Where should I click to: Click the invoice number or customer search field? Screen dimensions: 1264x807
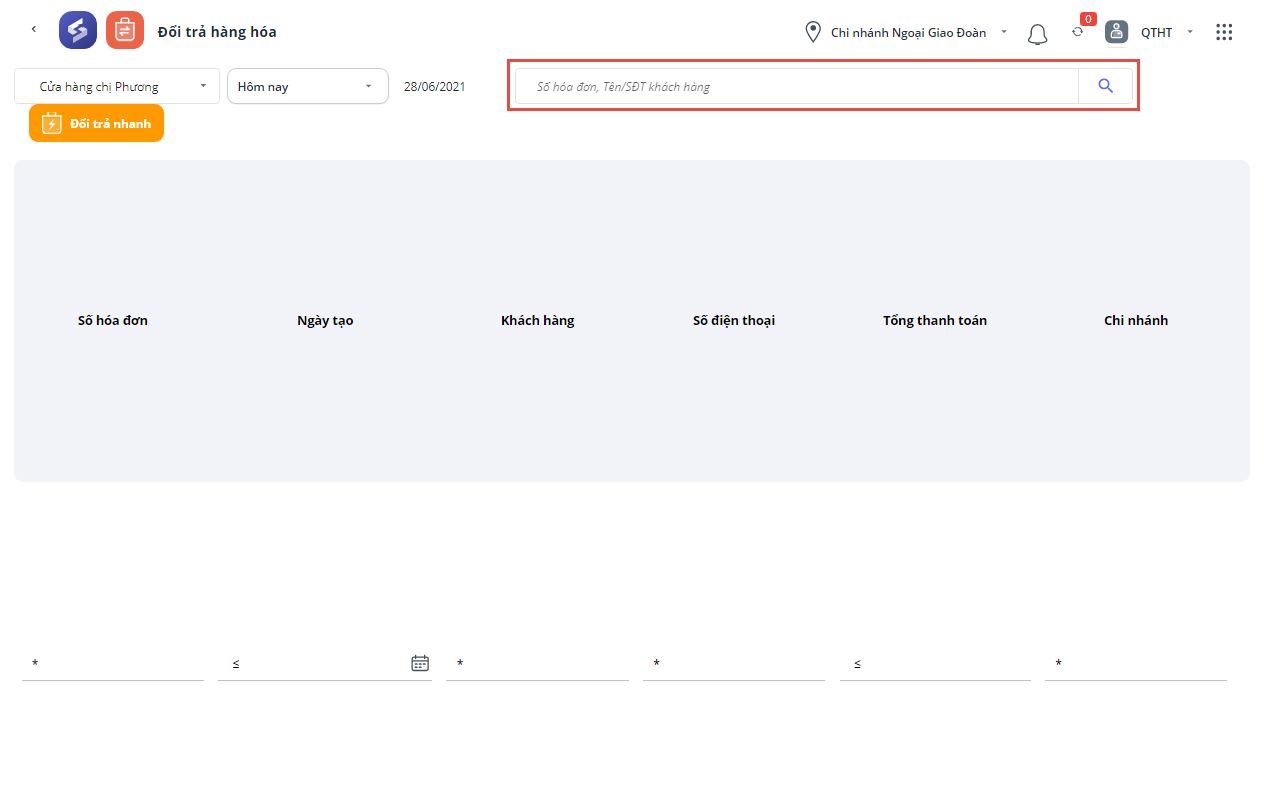(x=797, y=86)
